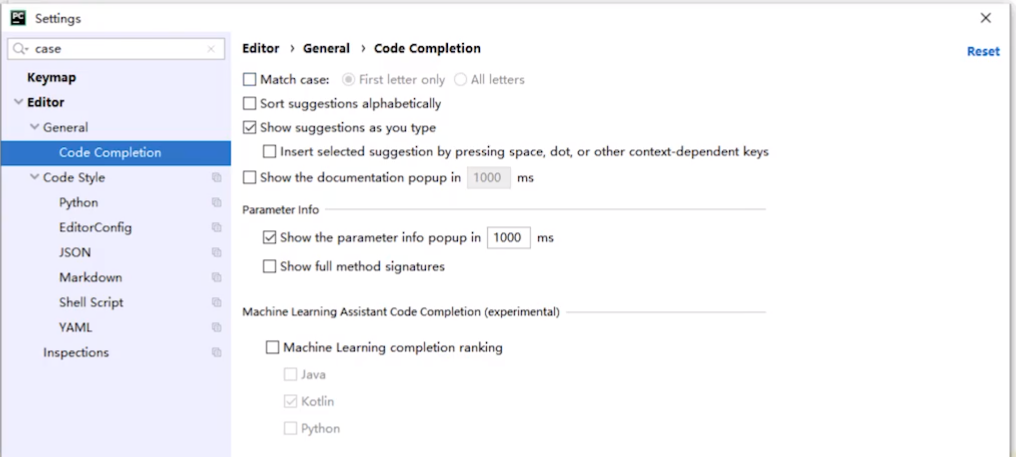Click the project-level icon beside Inspections
This screenshot has width=1016, height=457.
click(216, 353)
